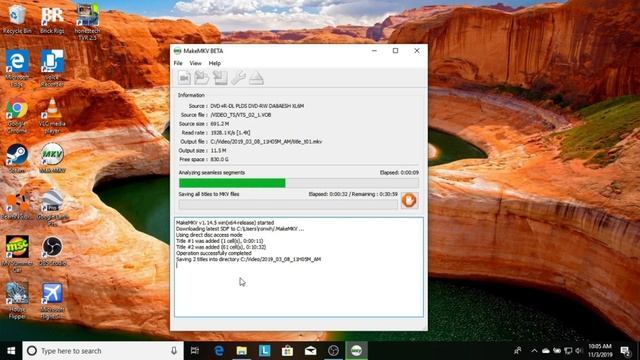Click the Open files toolbar icon in MakeMKV
This screenshot has width=640, height=360.
tap(184, 78)
